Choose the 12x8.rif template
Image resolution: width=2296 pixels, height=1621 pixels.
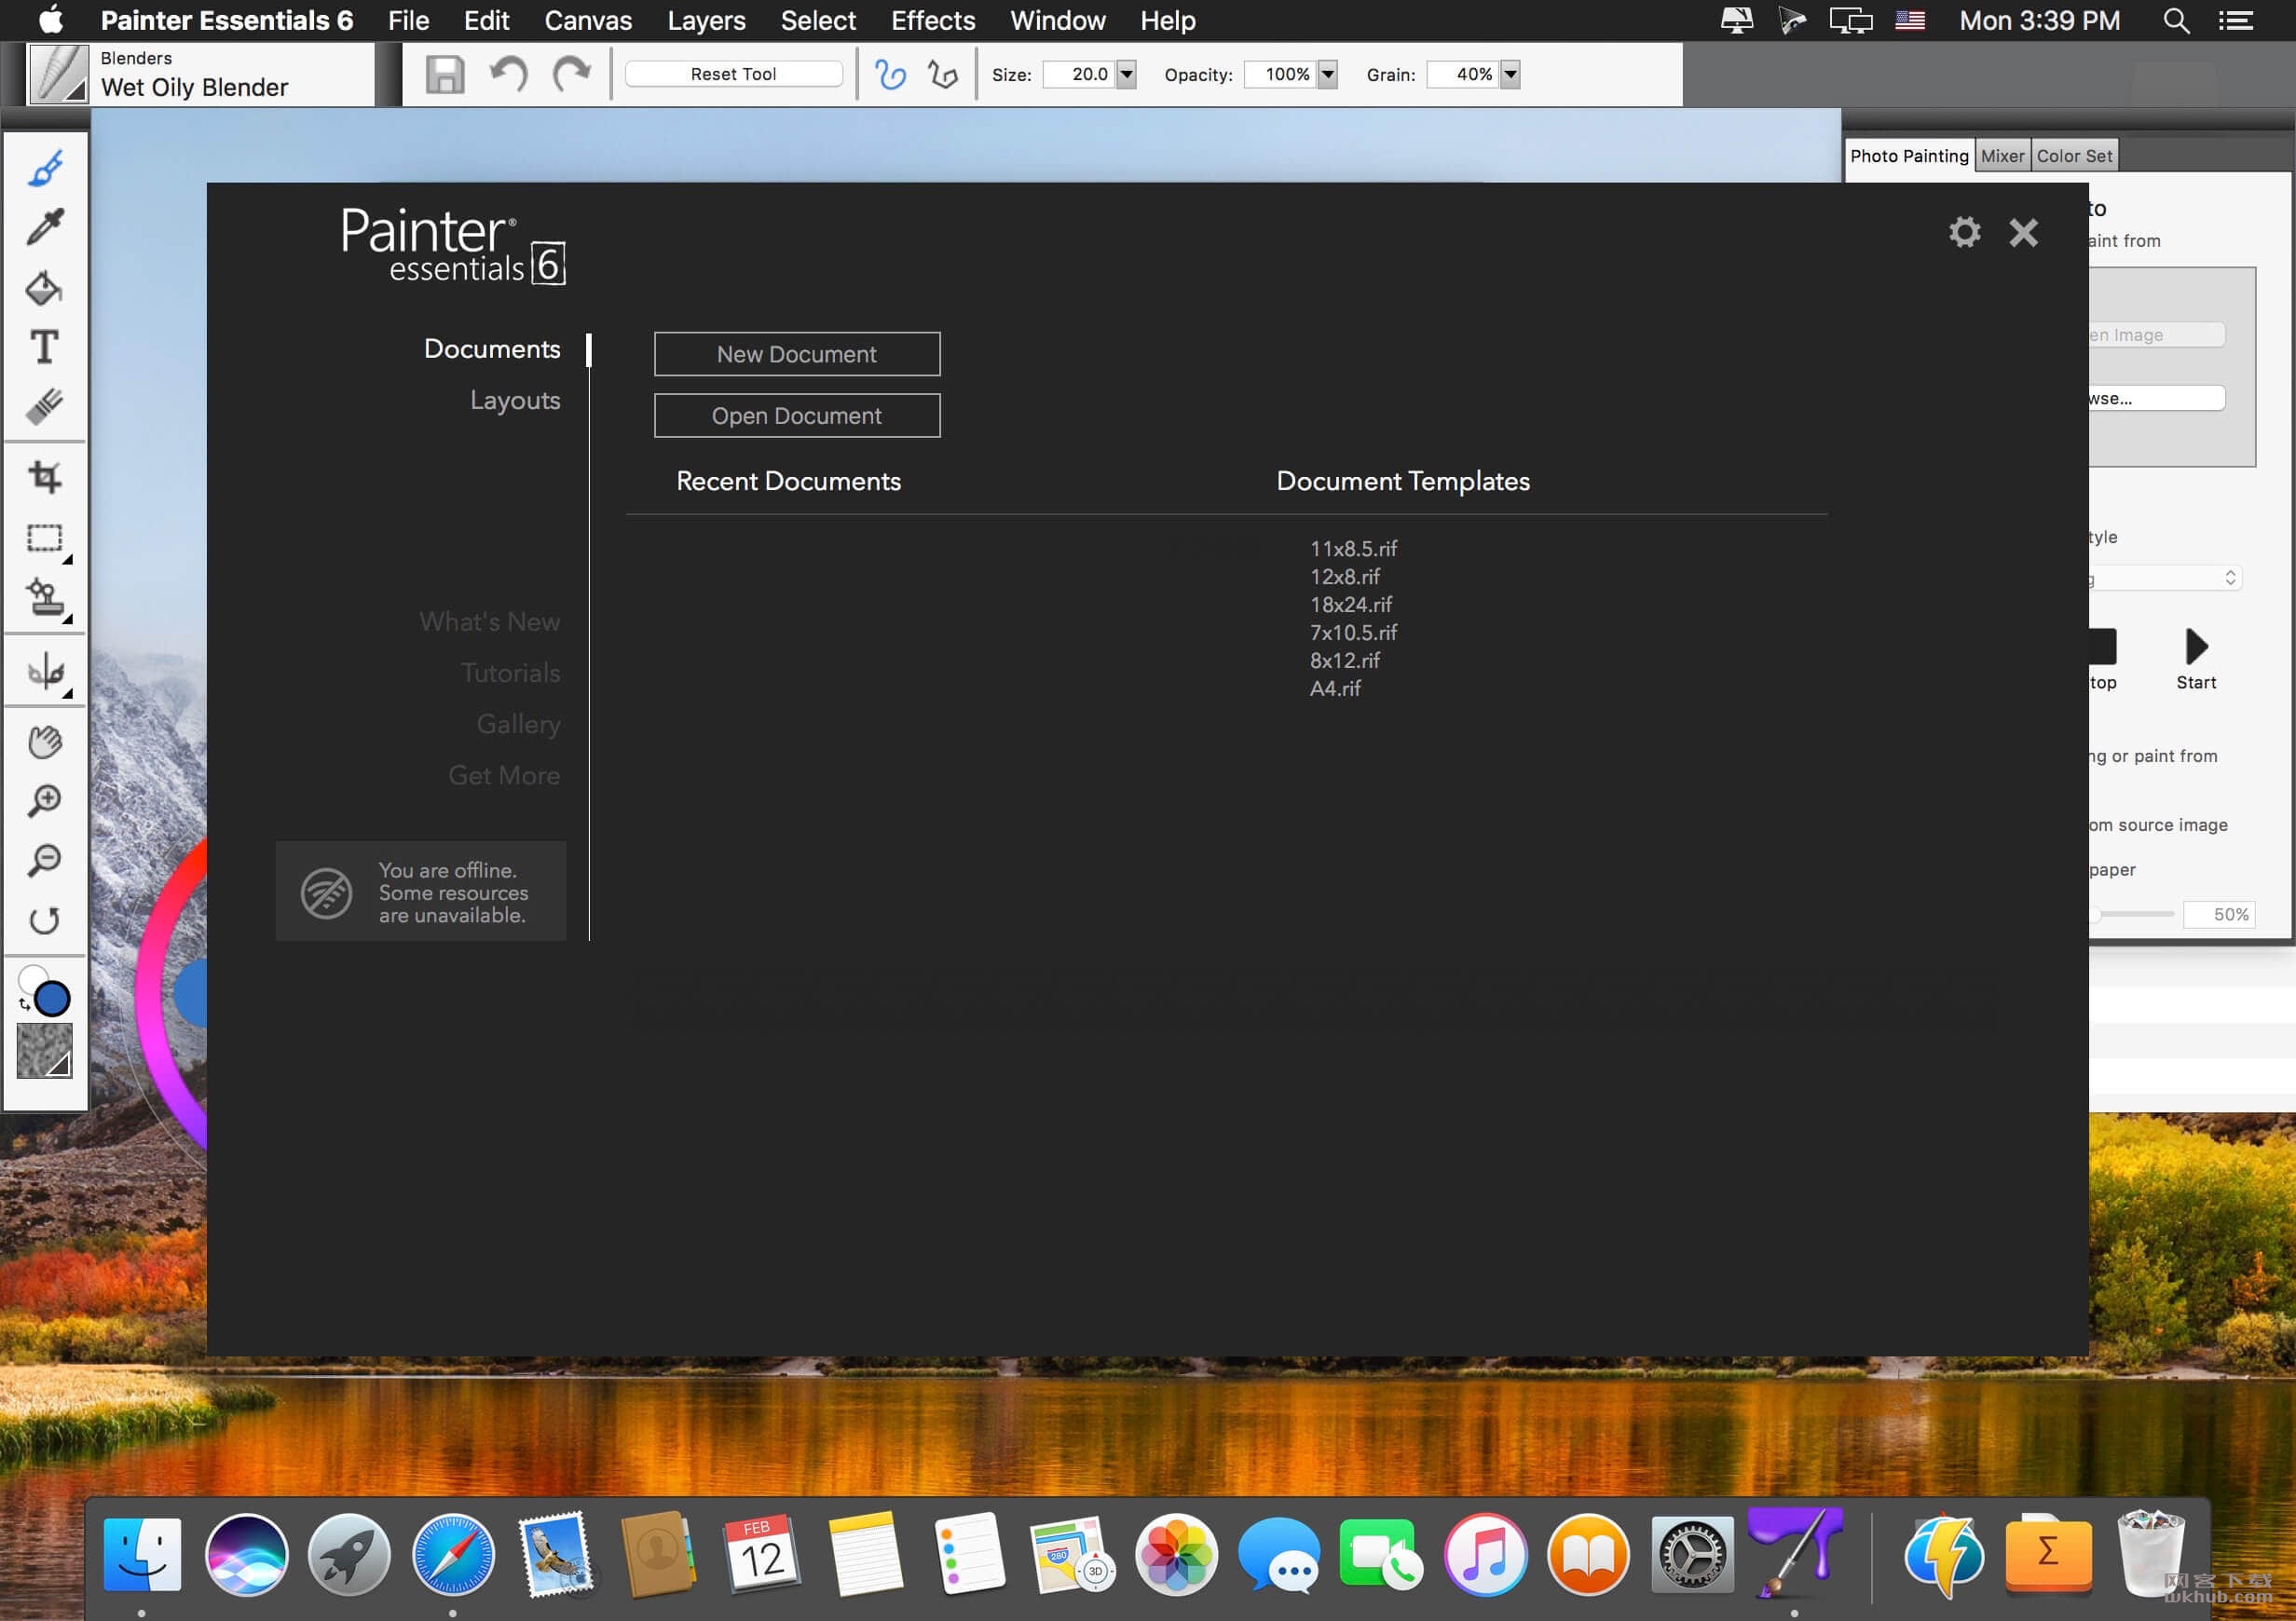pyautogui.click(x=1345, y=577)
